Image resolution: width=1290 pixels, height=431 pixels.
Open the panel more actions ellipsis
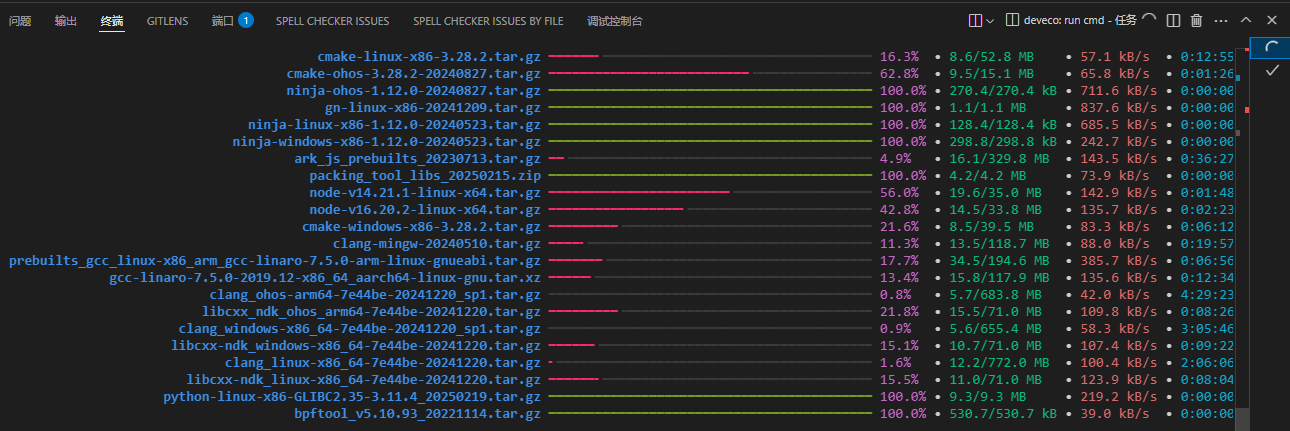[x=1222, y=20]
